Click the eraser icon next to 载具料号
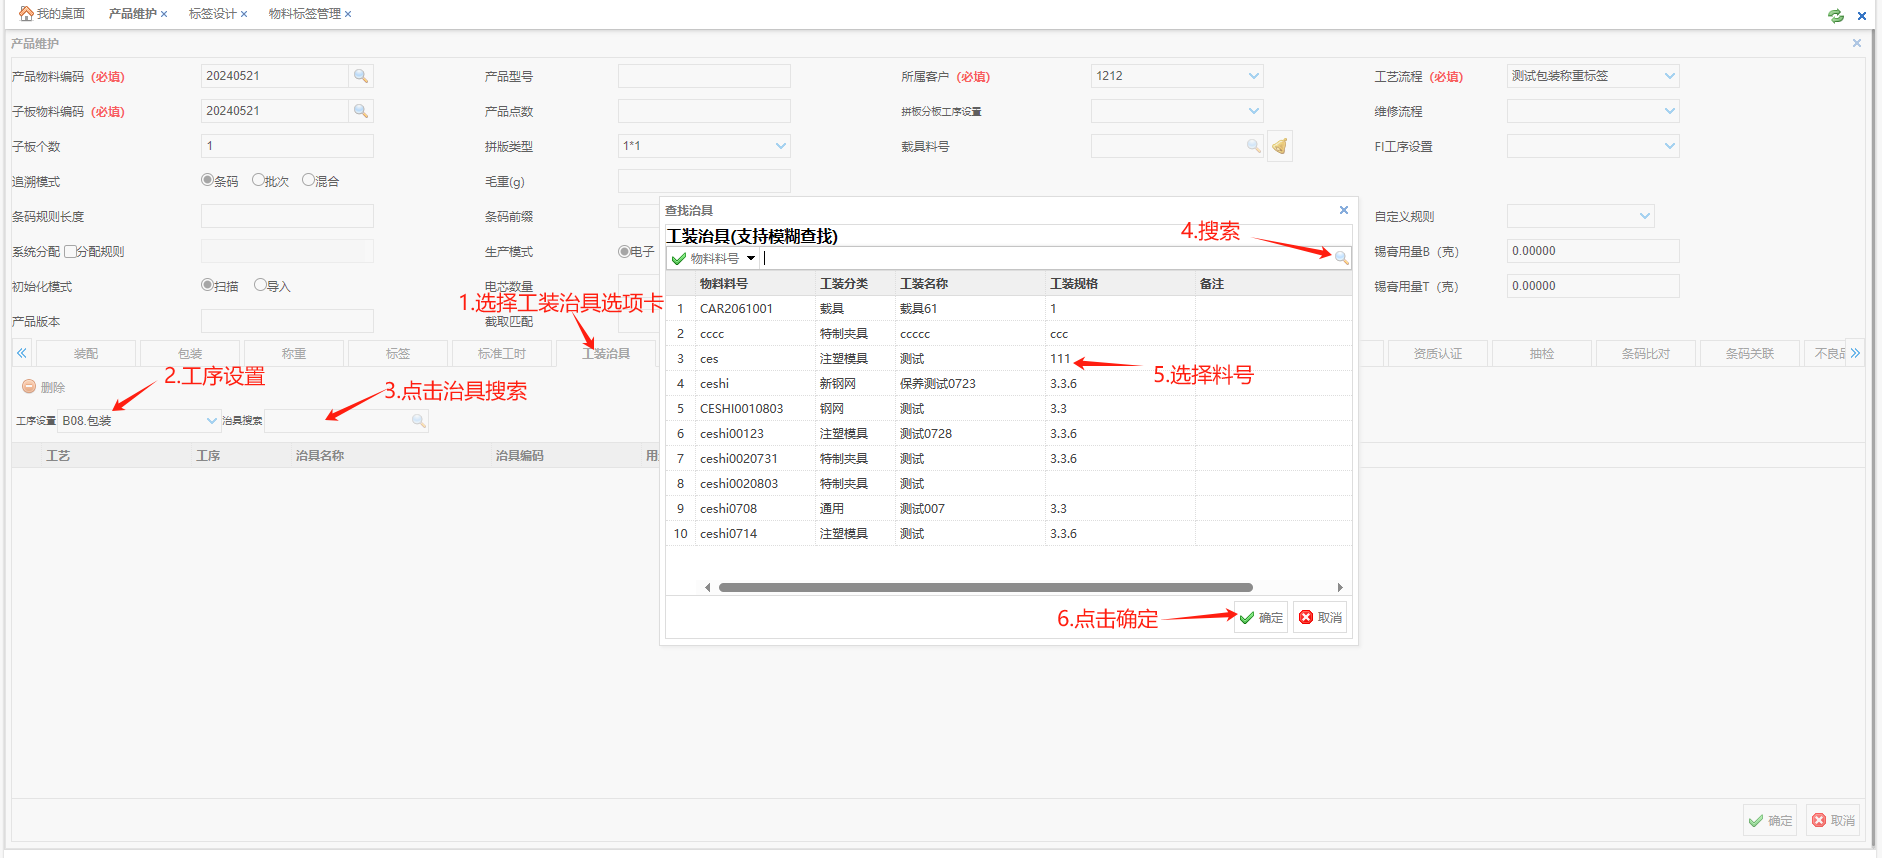 1279,147
